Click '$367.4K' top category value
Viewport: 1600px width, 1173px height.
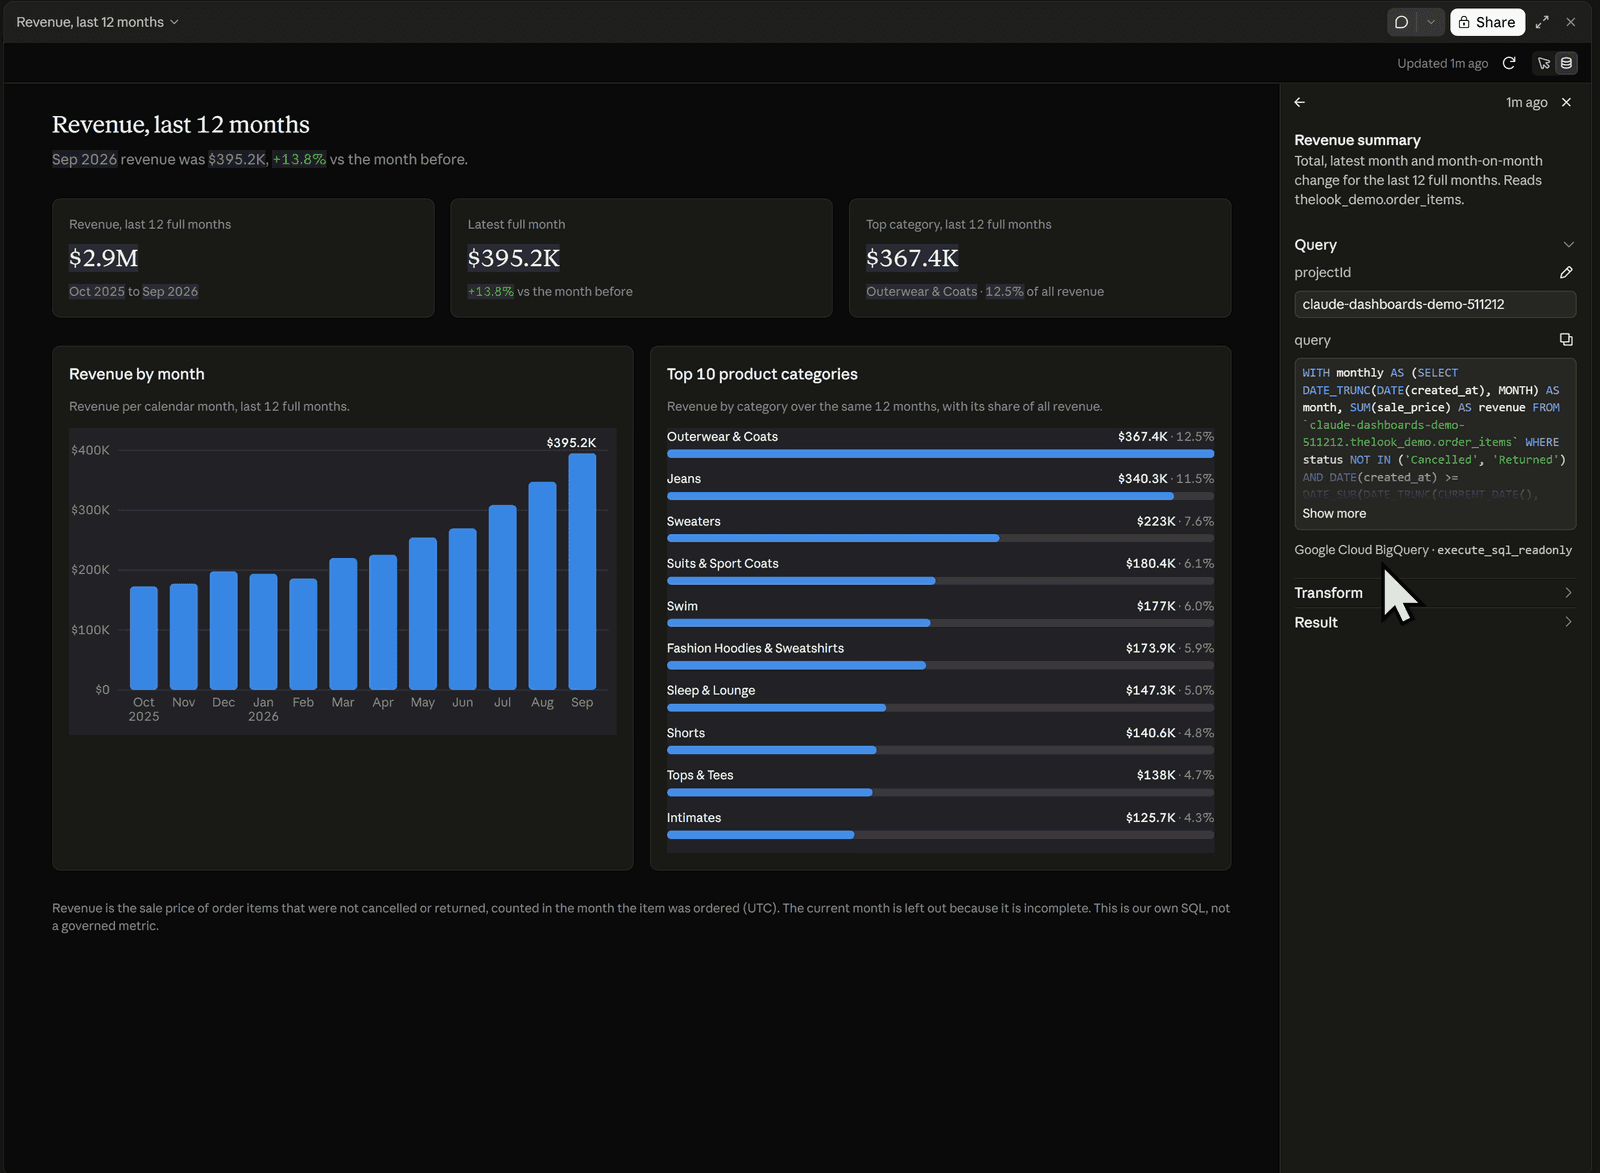(x=912, y=258)
